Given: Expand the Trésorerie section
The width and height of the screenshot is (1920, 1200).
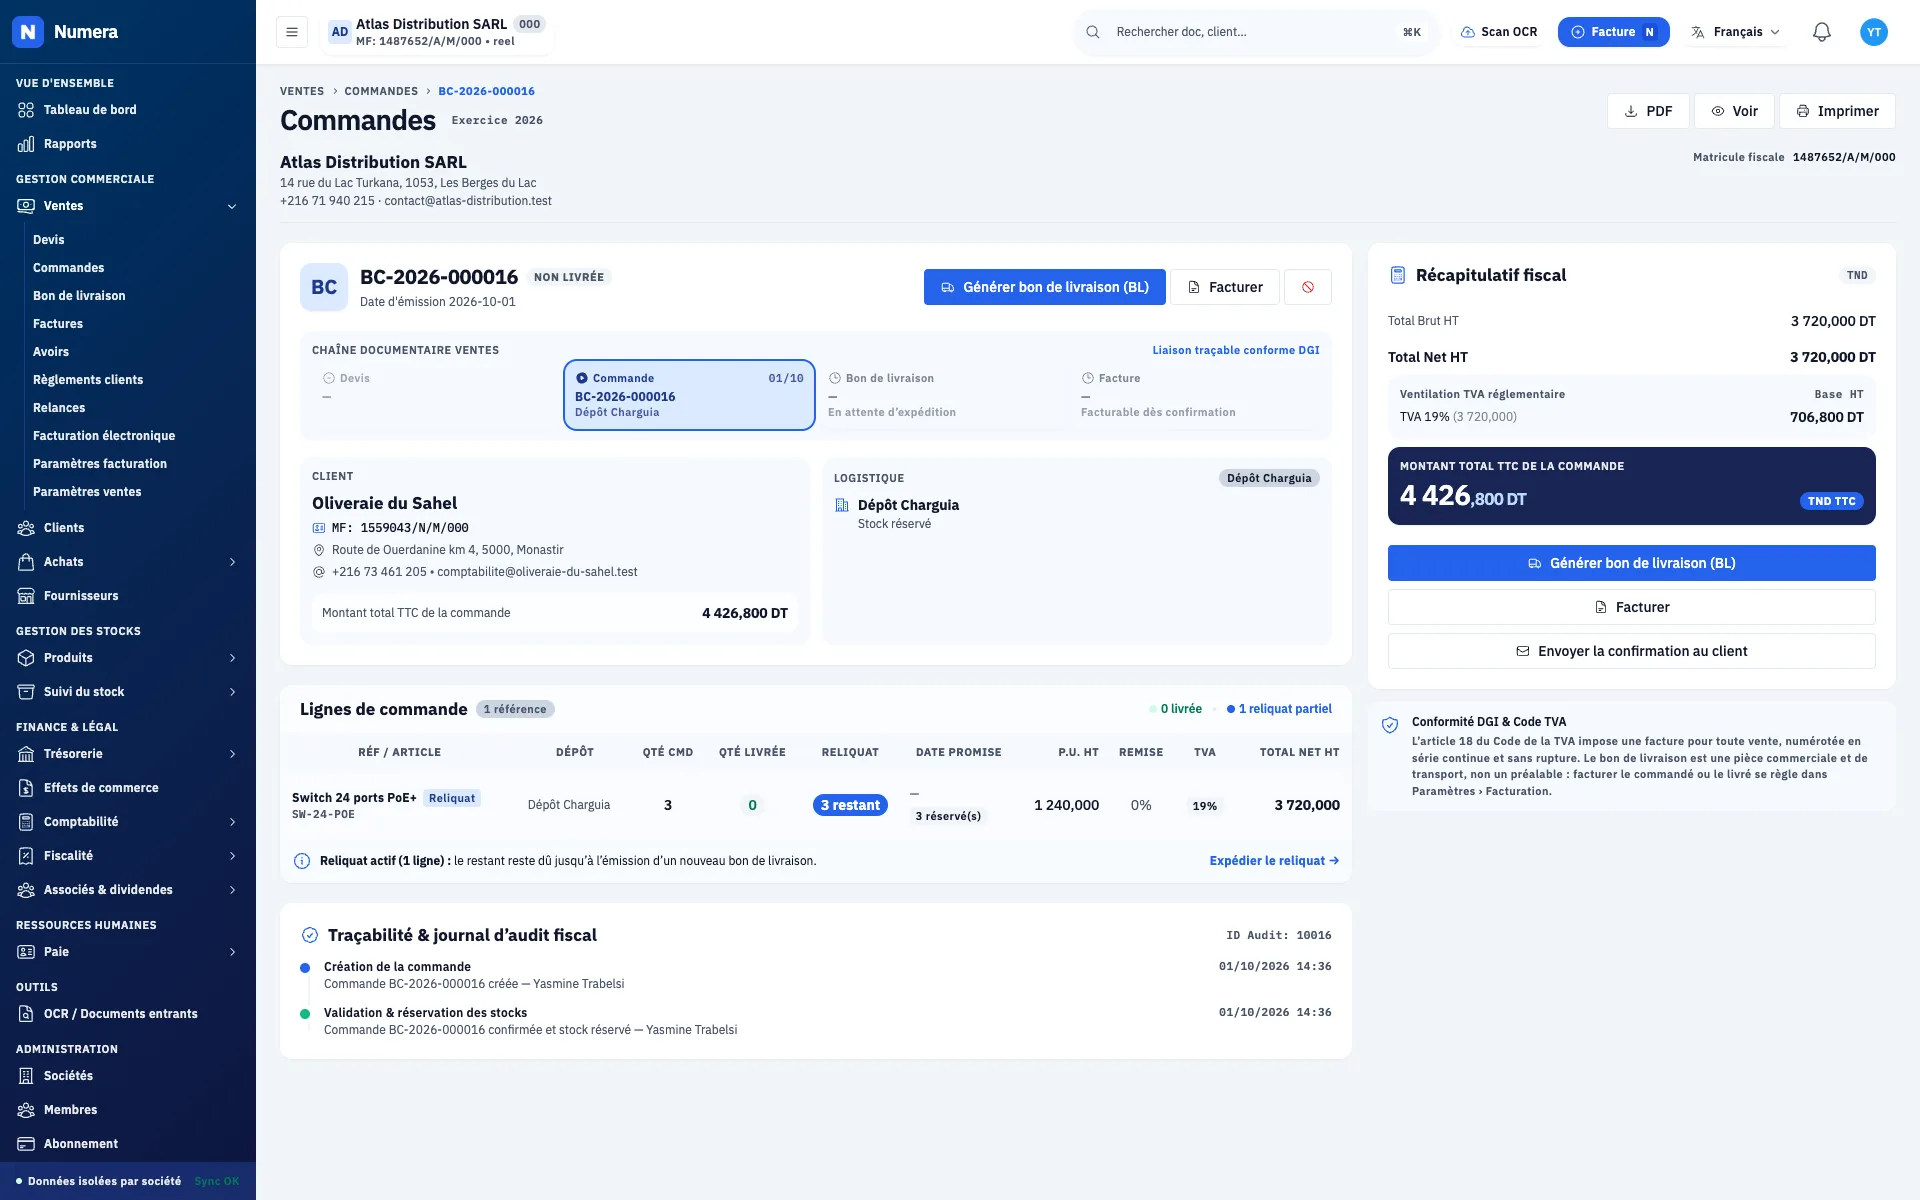Looking at the screenshot, I should (x=128, y=754).
